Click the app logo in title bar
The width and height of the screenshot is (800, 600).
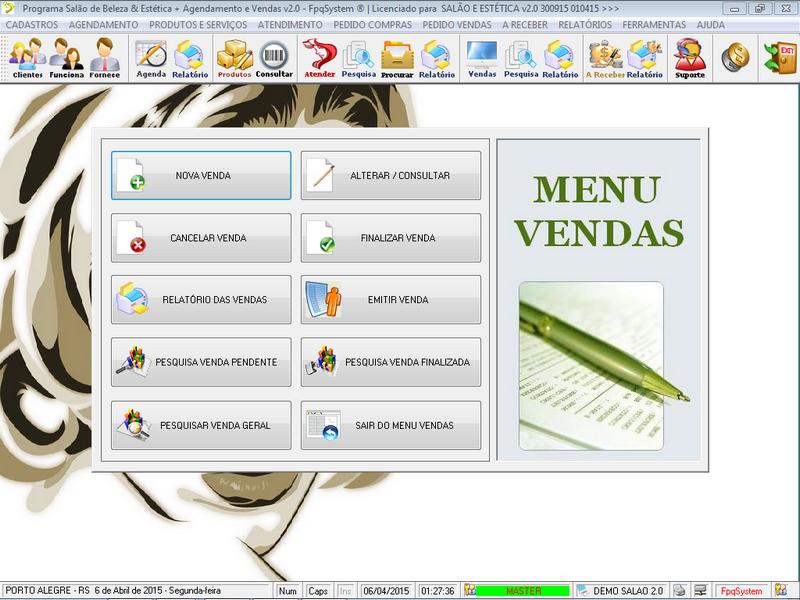point(8,8)
